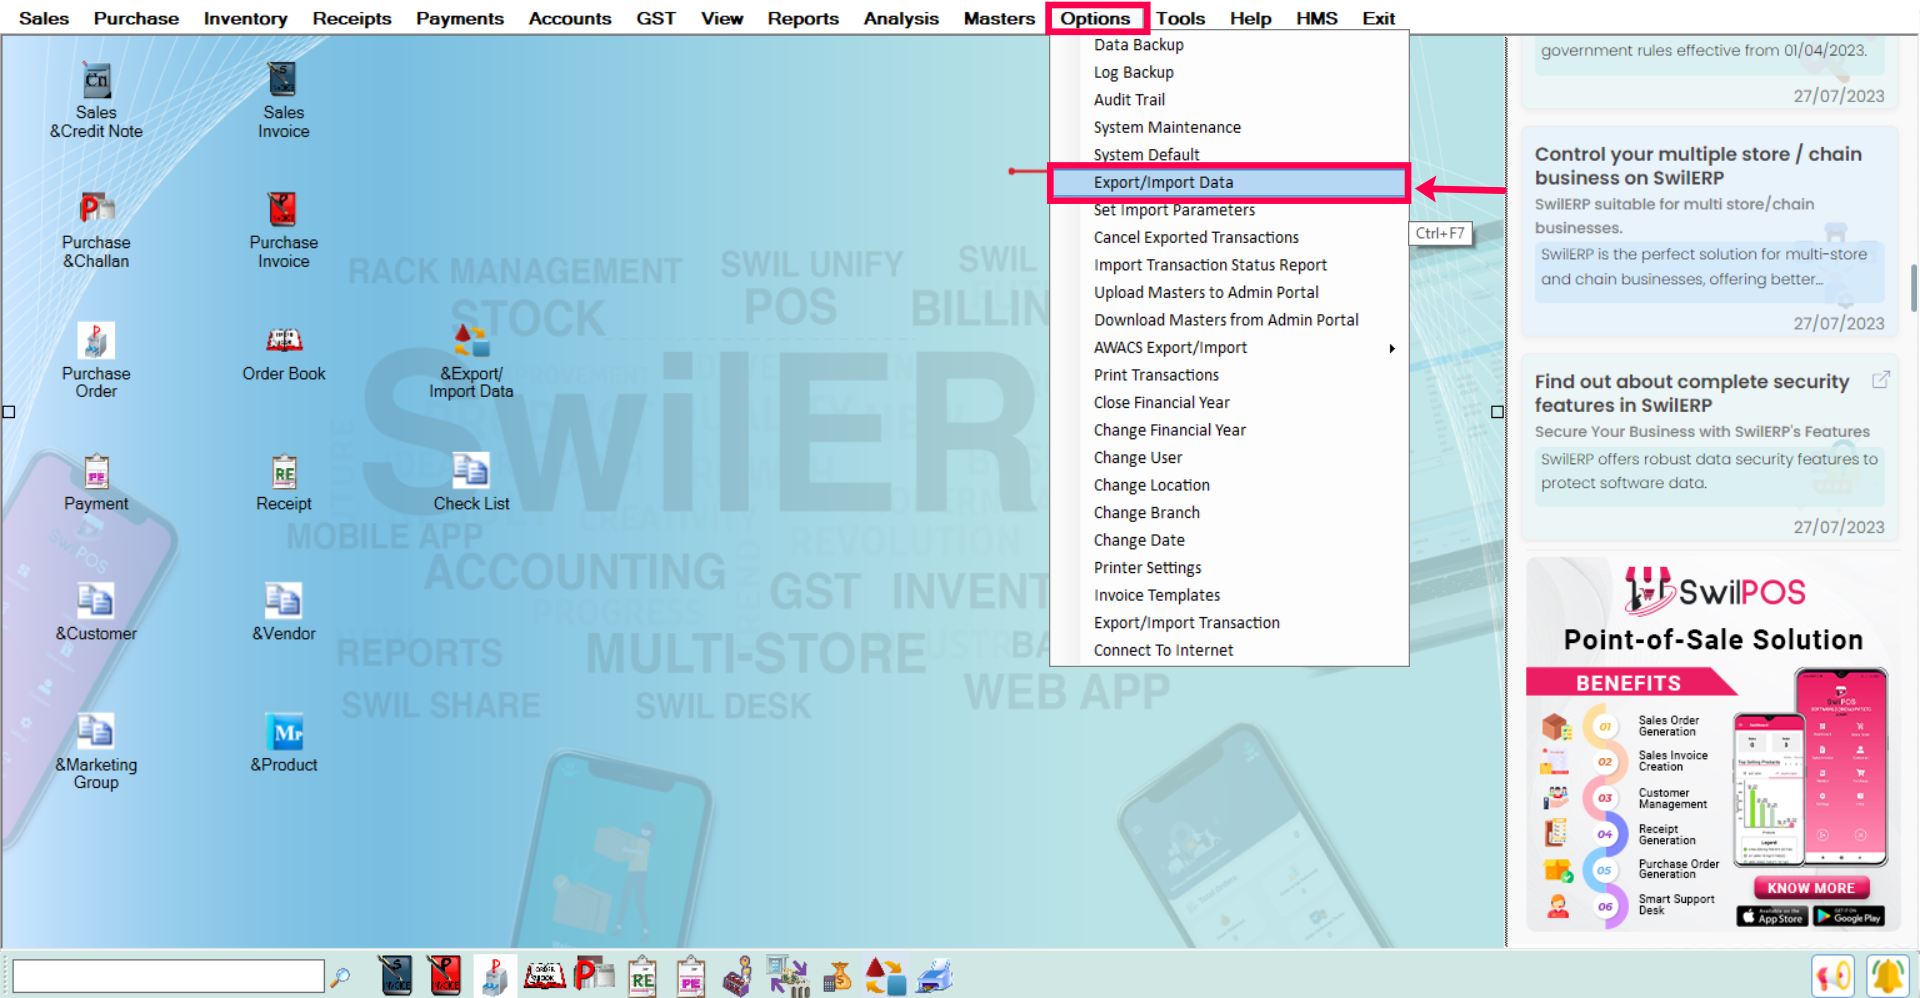Click the red P invoice toolbar icon
Viewport: 1920px width, 998px height.
[444, 975]
